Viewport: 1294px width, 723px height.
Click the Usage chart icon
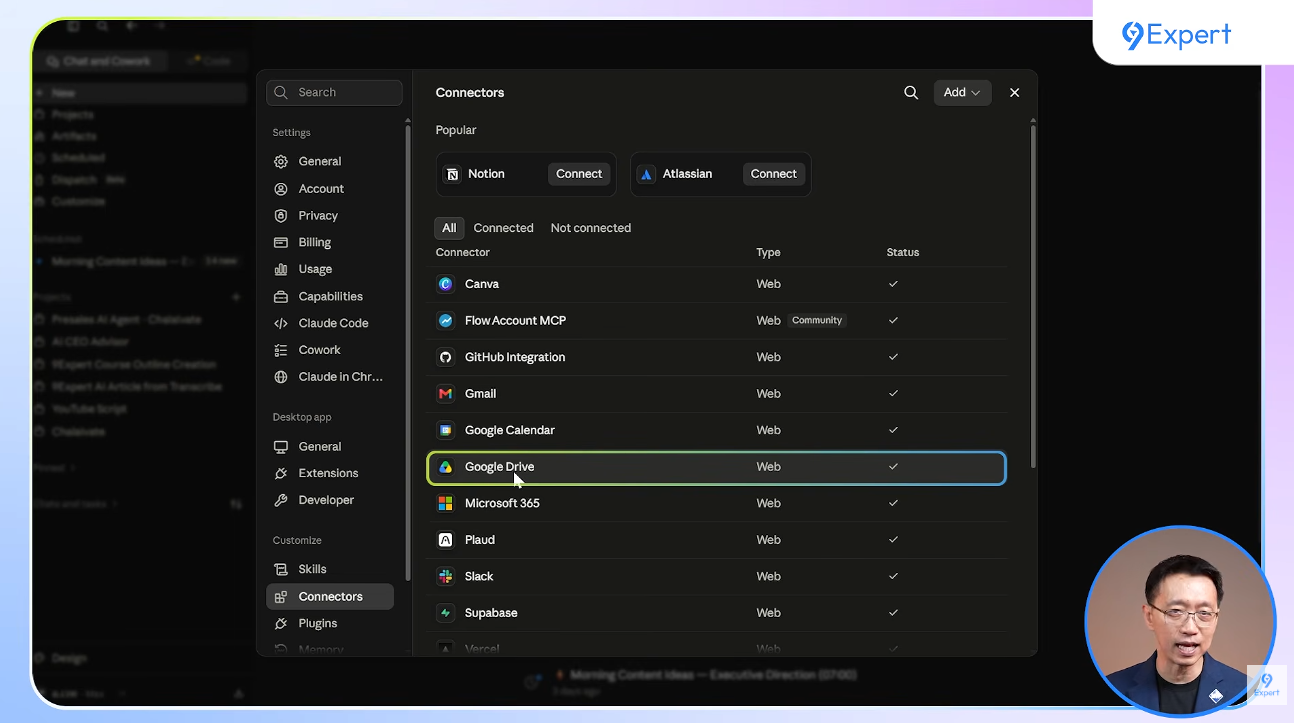[x=281, y=269]
